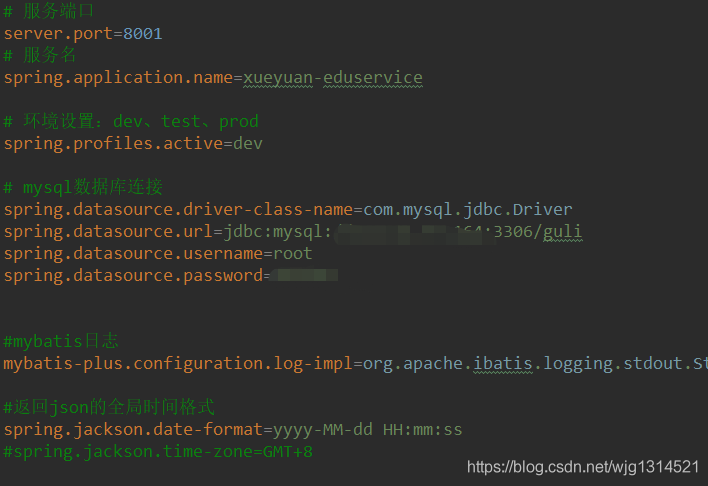Click the spring.datasource.password property key

tap(133, 276)
